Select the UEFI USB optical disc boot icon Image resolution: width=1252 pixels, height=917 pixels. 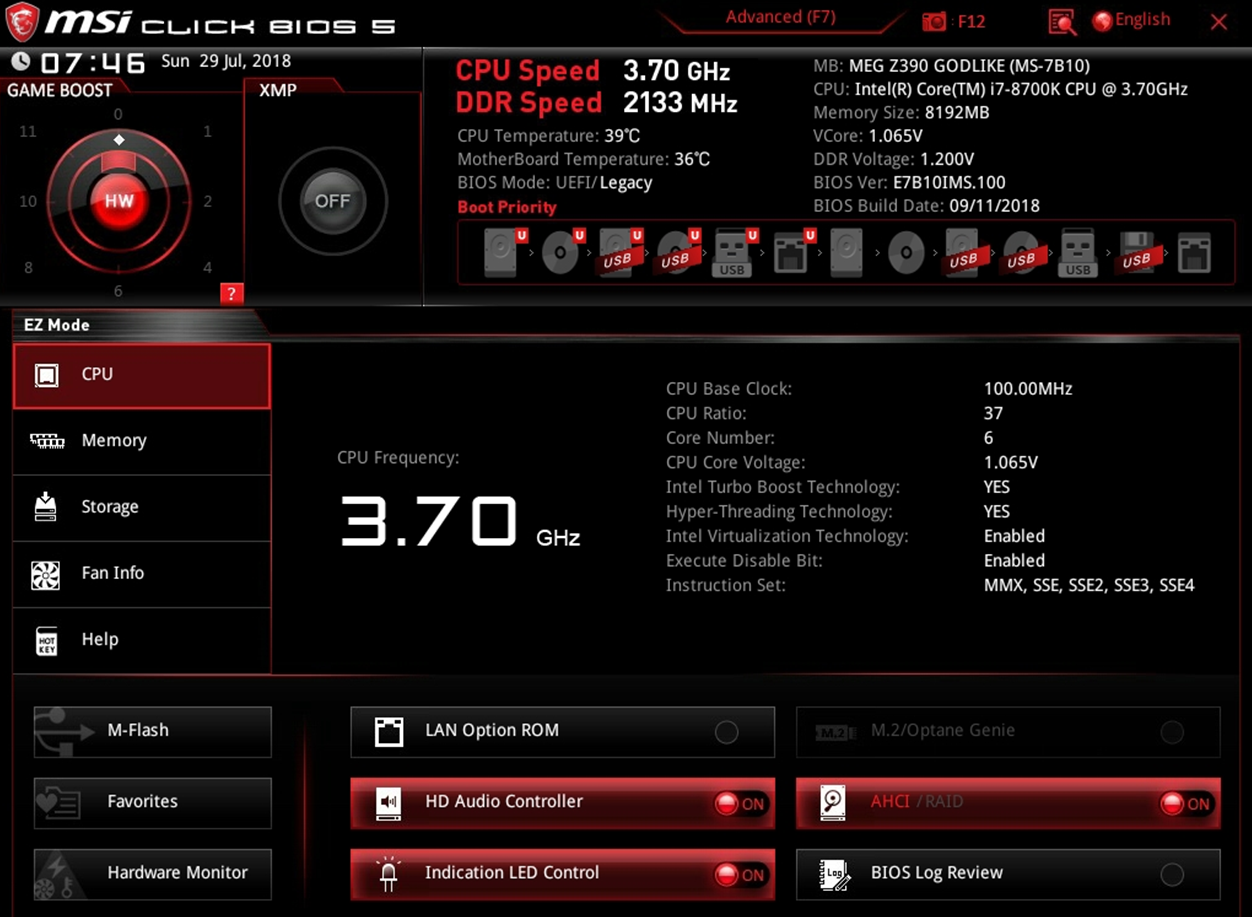coord(677,252)
